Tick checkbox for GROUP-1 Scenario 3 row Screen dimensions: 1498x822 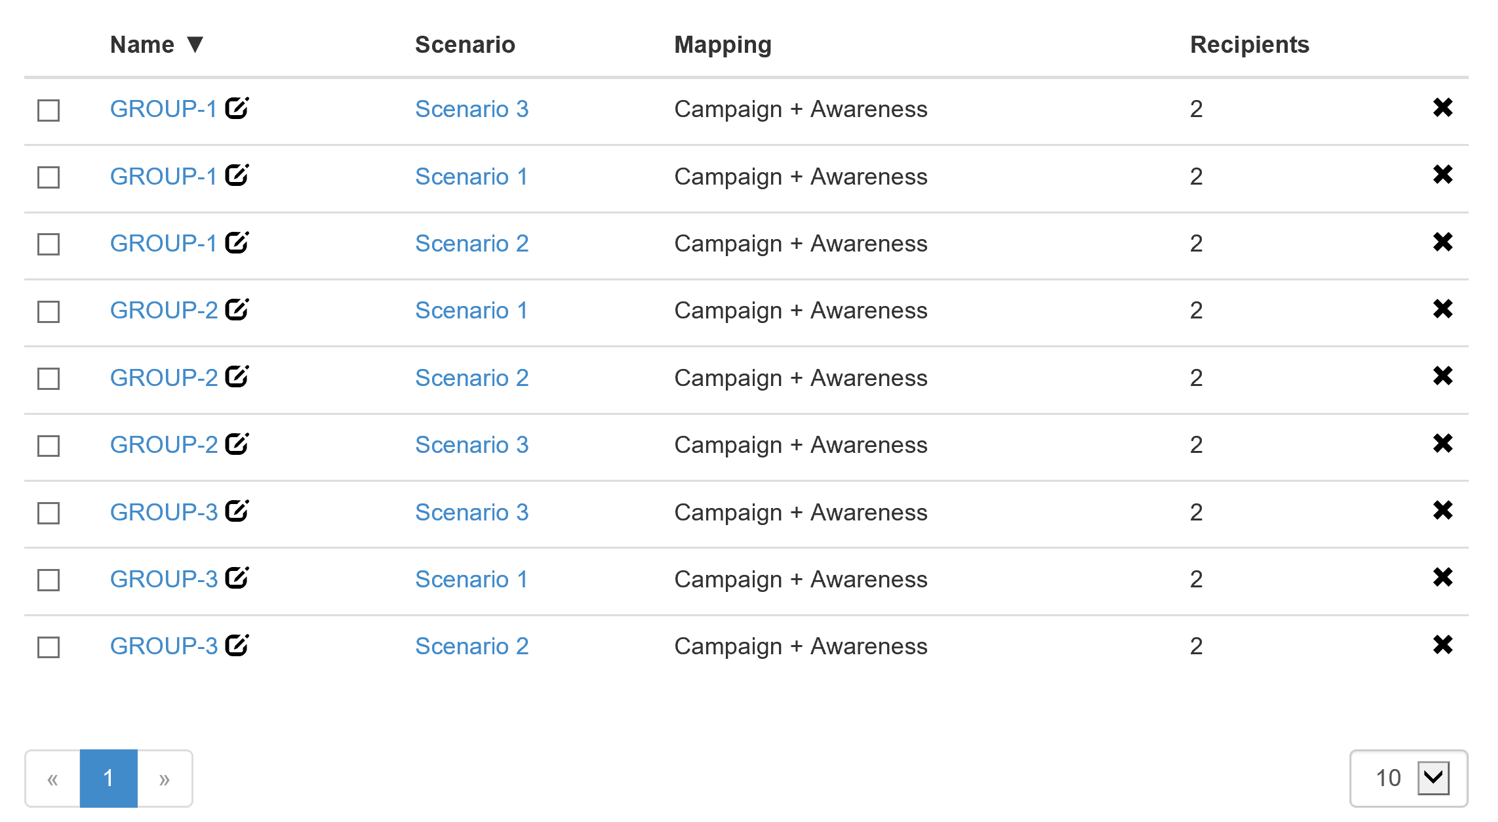pos(49,110)
